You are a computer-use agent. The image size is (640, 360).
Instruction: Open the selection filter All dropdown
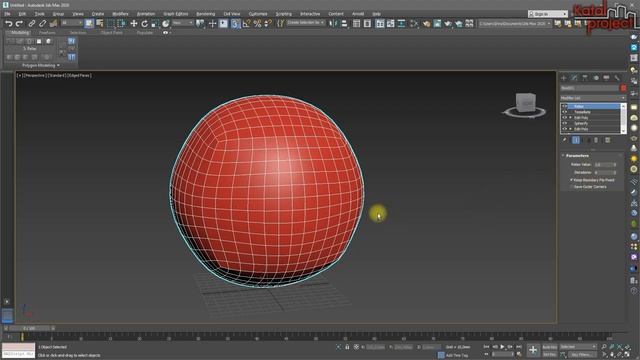(71, 23)
